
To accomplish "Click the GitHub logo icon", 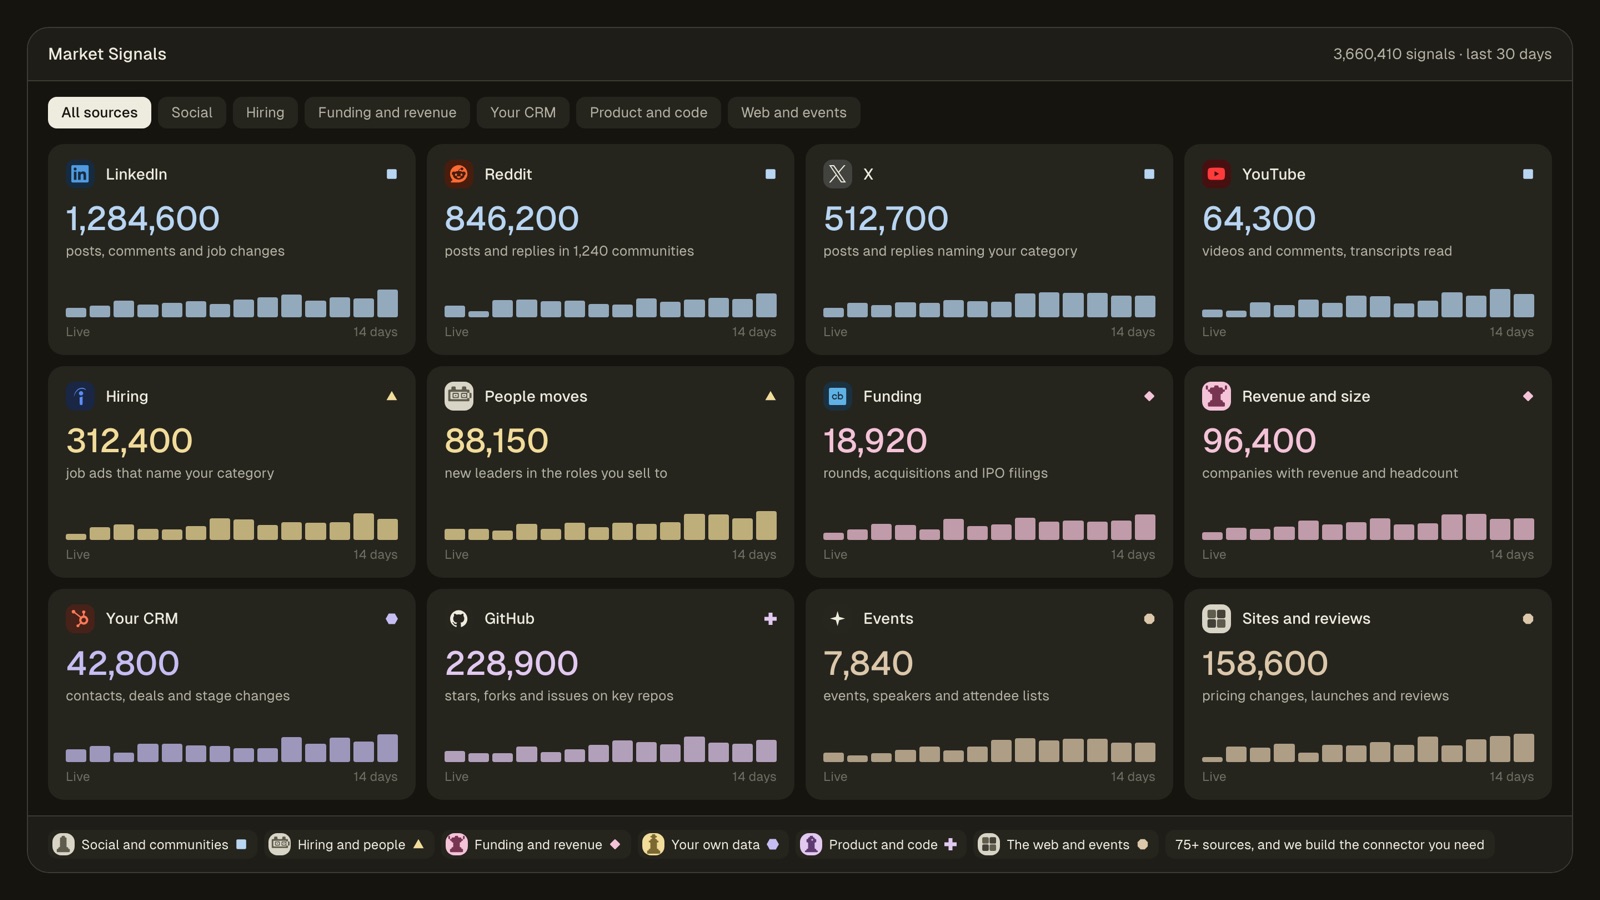I will (459, 619).
